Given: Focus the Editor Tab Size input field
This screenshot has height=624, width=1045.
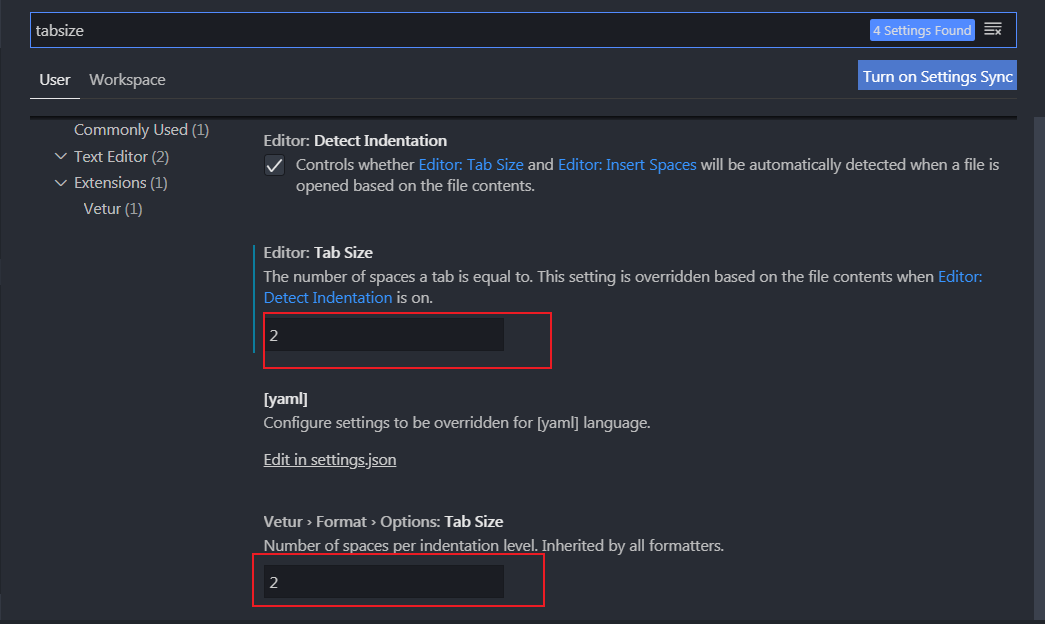Looking at the screenshot, I should 384,335.
